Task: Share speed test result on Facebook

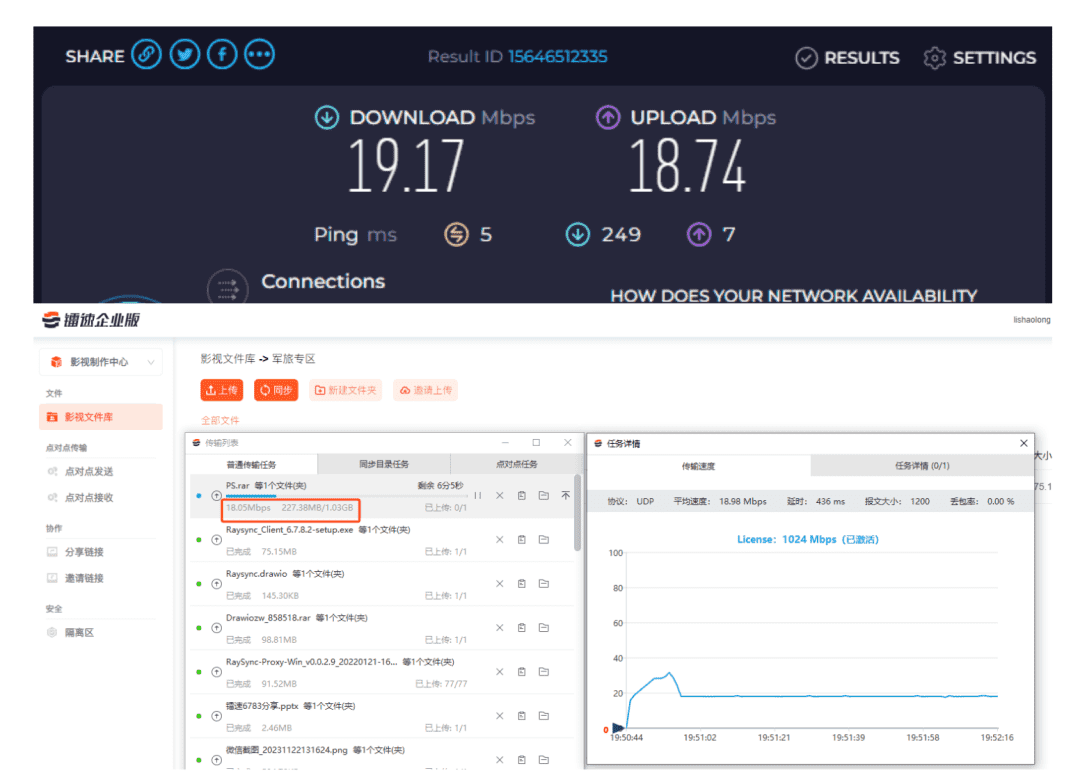Action: (222, 55)
